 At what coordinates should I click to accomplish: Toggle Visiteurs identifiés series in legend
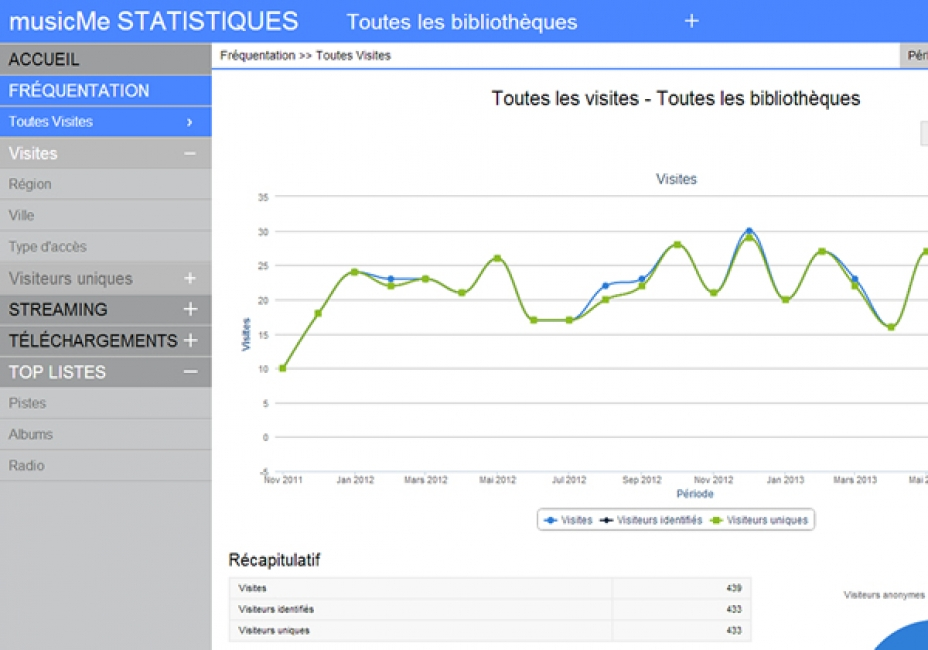pyautogui.click(x=651, y=520)
